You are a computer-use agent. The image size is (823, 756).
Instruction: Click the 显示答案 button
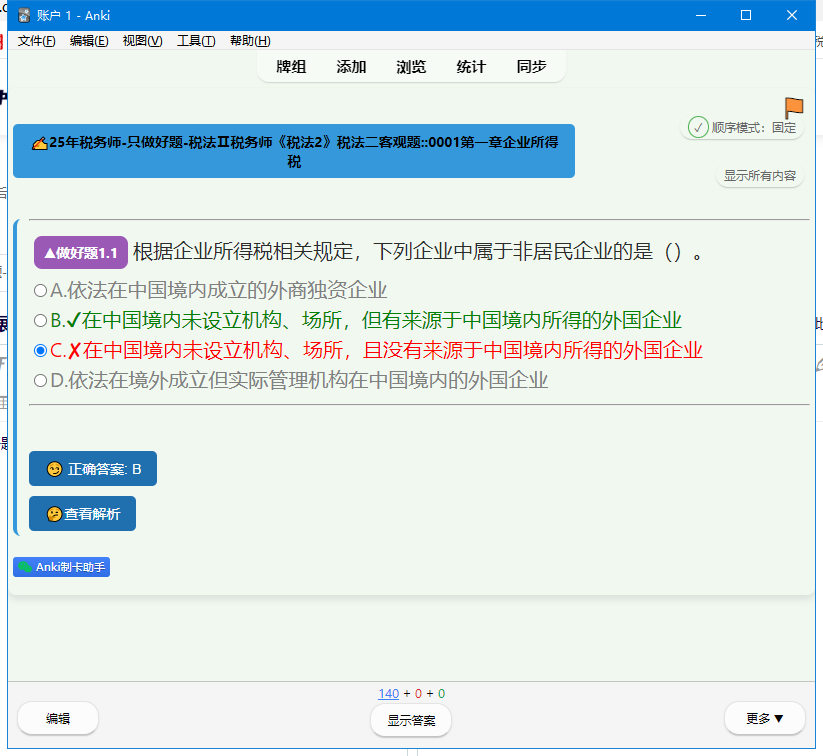(x=411, y=720)
